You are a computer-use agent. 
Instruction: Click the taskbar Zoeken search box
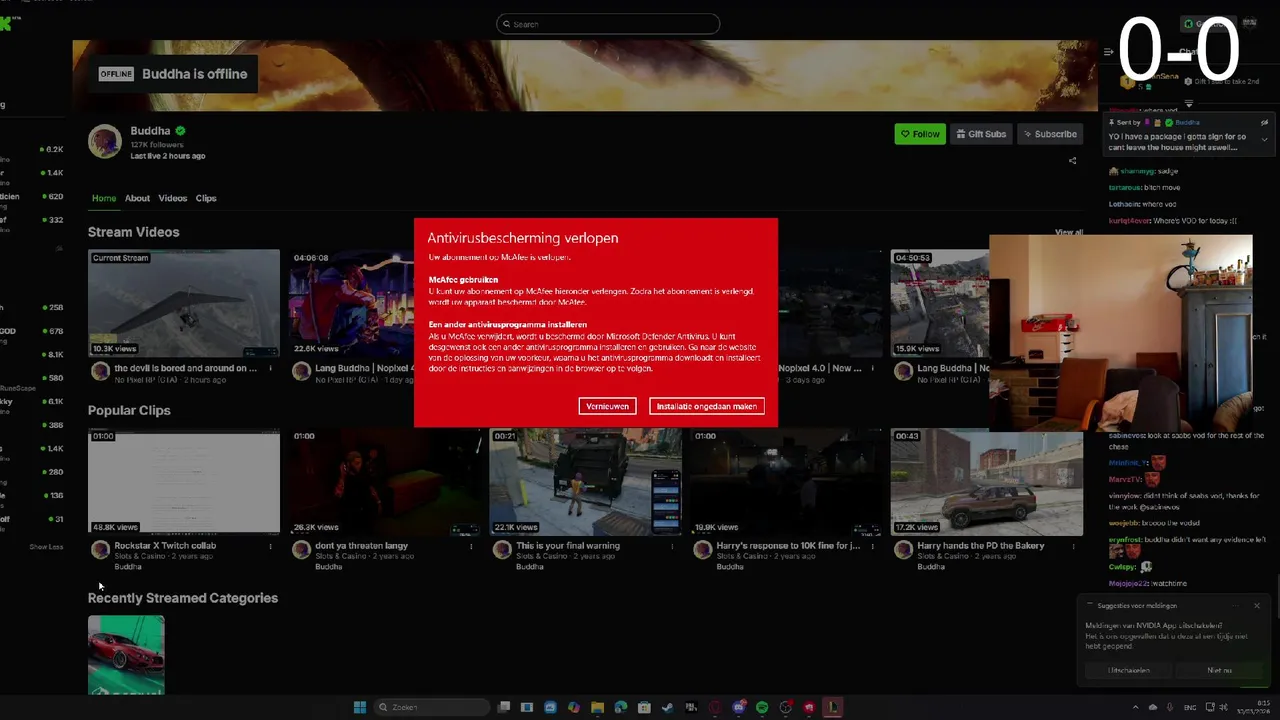[x=432, y=707]
